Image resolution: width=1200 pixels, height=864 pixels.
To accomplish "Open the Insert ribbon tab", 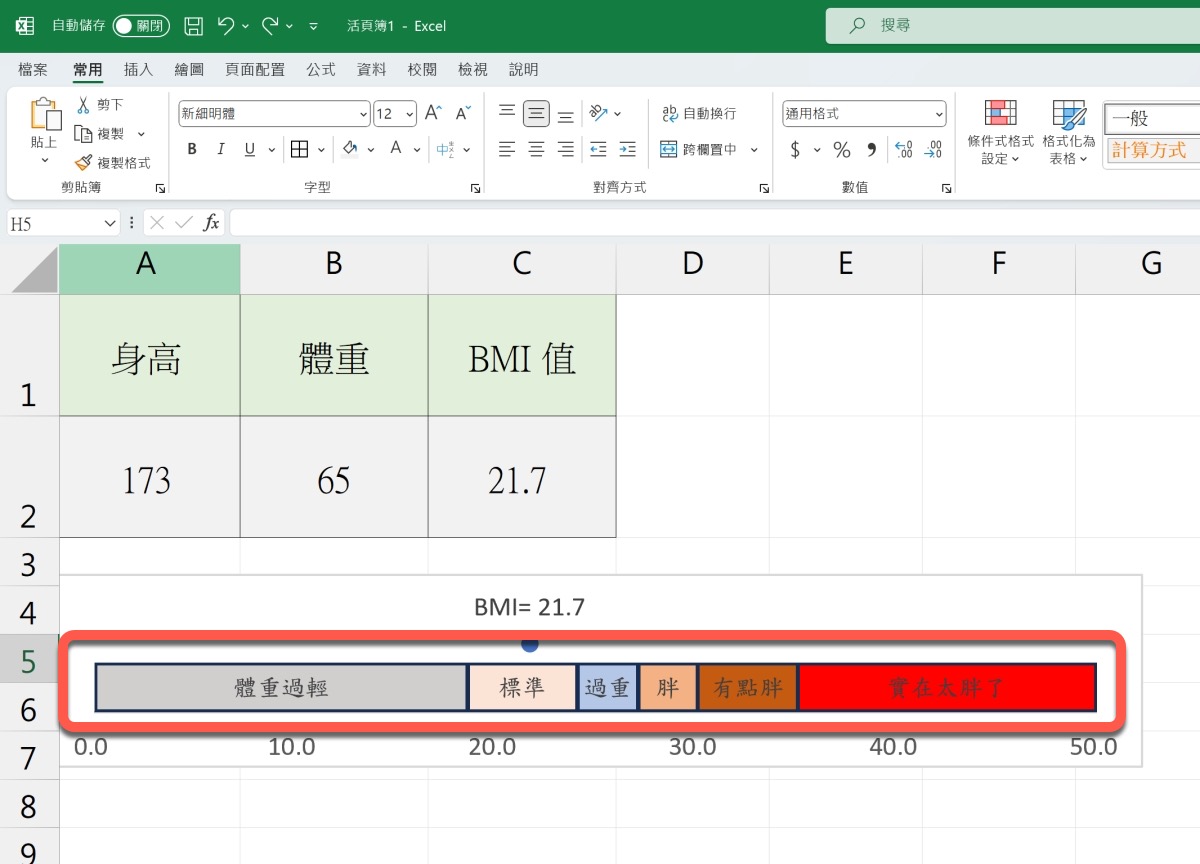I will point(138,69).
